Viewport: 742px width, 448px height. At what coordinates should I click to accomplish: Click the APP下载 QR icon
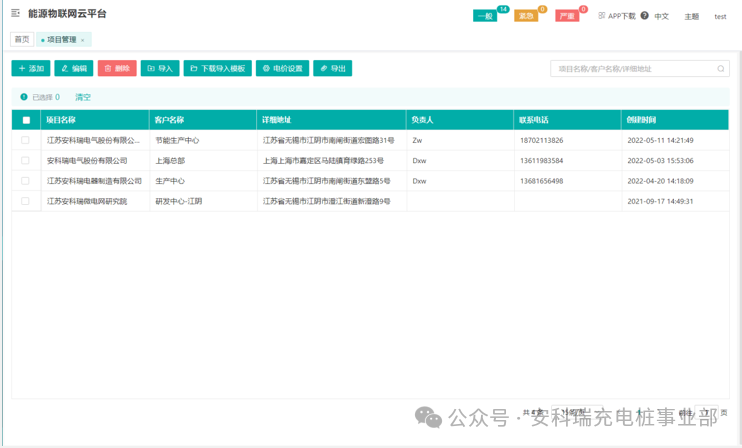[601, 16]
